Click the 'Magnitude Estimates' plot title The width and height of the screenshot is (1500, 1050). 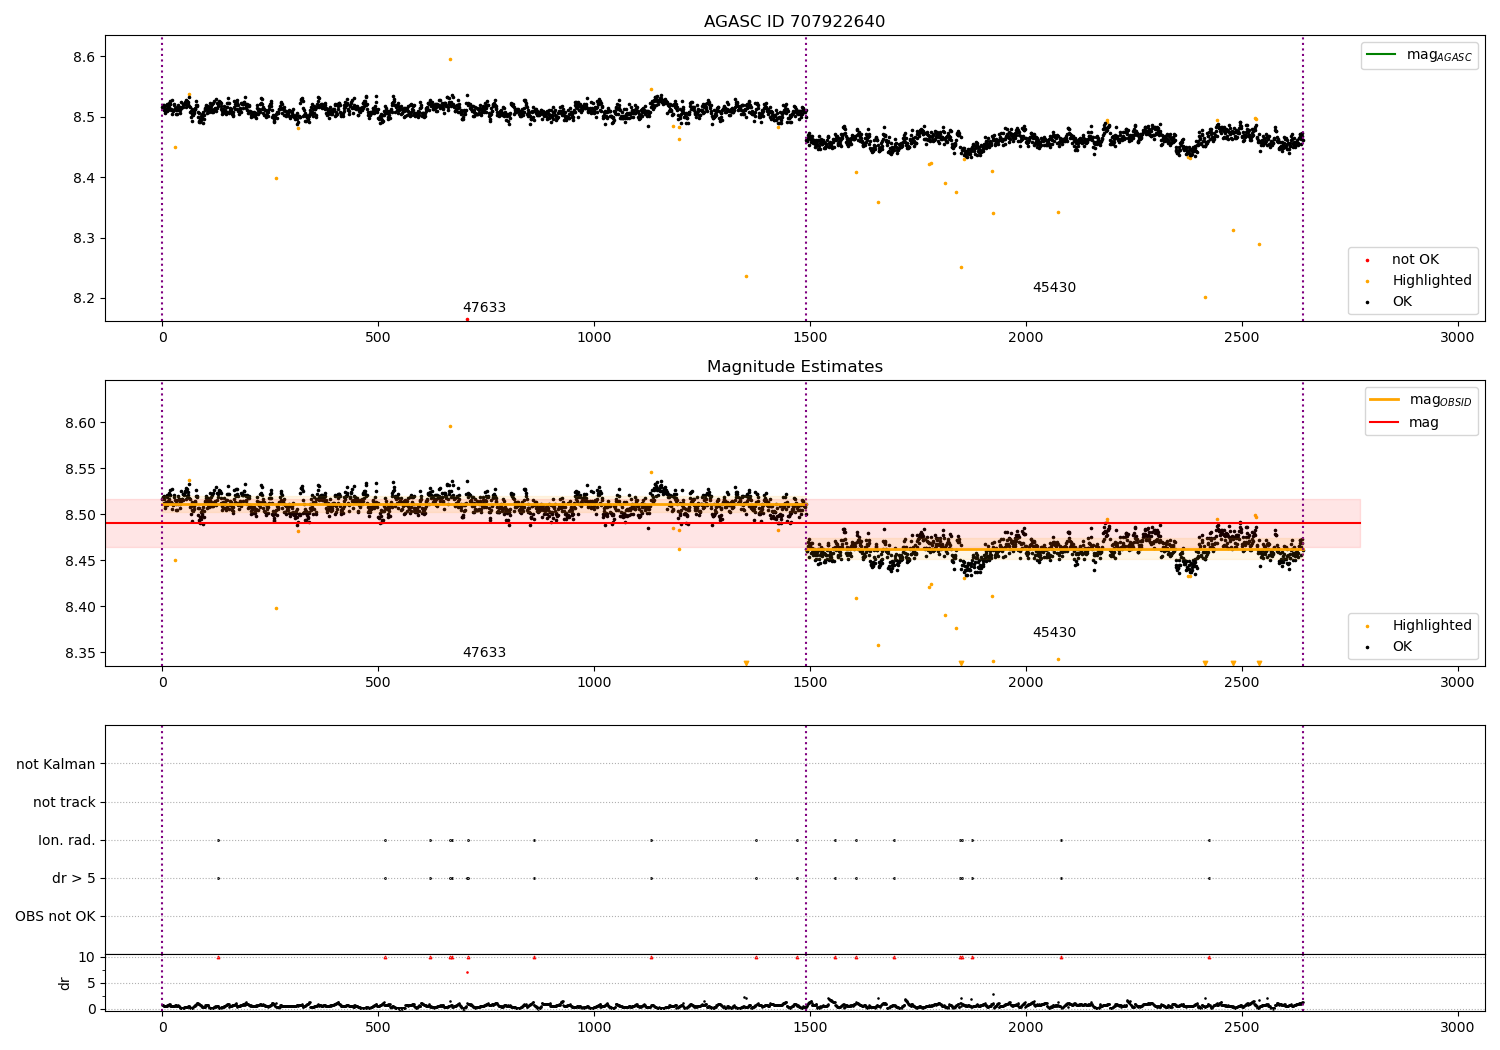click(794, 367)
